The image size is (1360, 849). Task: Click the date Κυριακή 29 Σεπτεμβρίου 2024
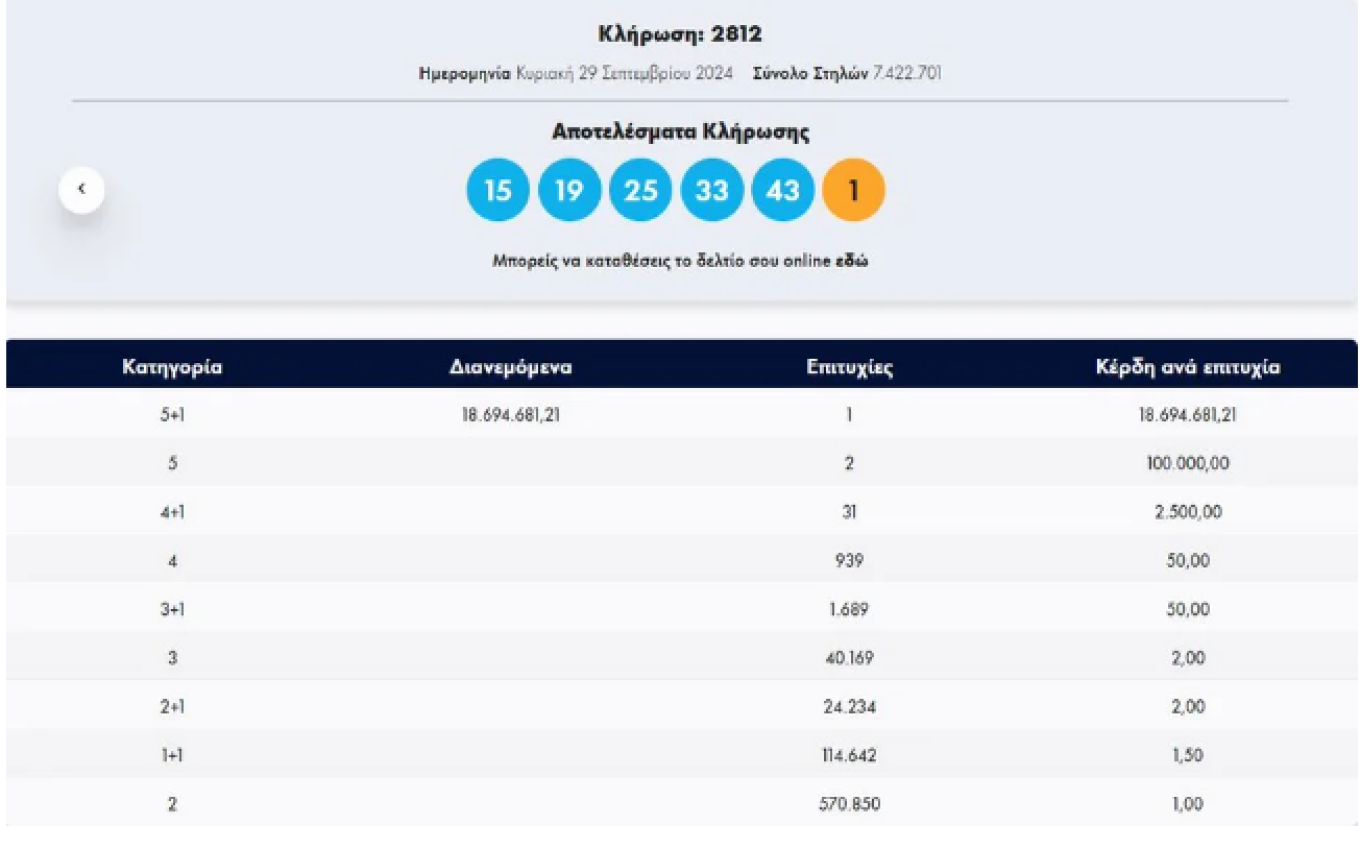pyautogui.click(x=624, y=73)
